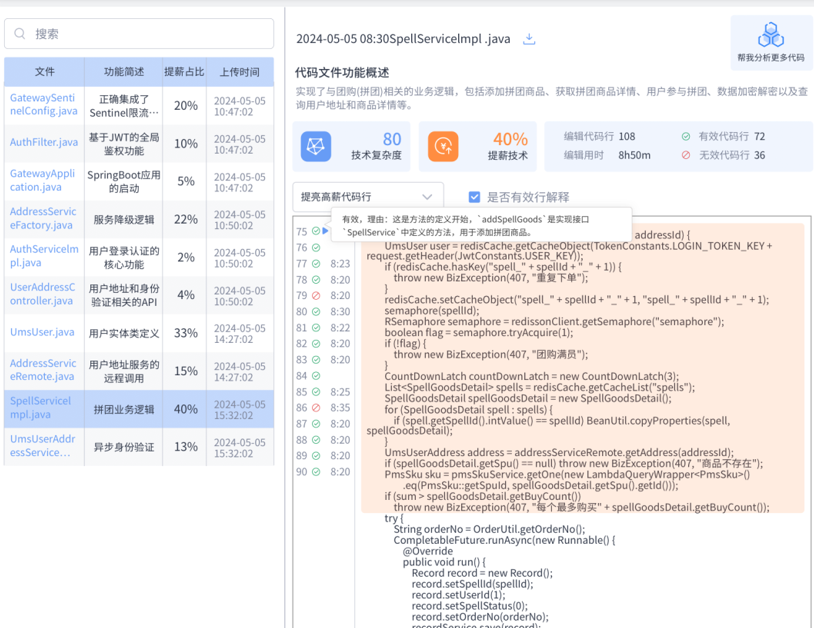Open the 提亮高薪代码行 dropdown
Image resolution: width=814 pixels, height=628 pixels.
367,197
